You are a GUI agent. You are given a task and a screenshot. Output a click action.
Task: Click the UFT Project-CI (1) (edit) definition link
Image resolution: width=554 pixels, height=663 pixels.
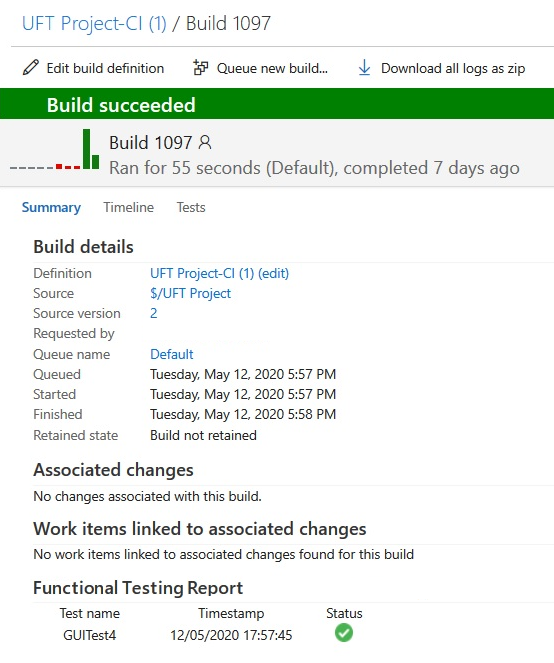pyautogui.click(x=219, y=274)
